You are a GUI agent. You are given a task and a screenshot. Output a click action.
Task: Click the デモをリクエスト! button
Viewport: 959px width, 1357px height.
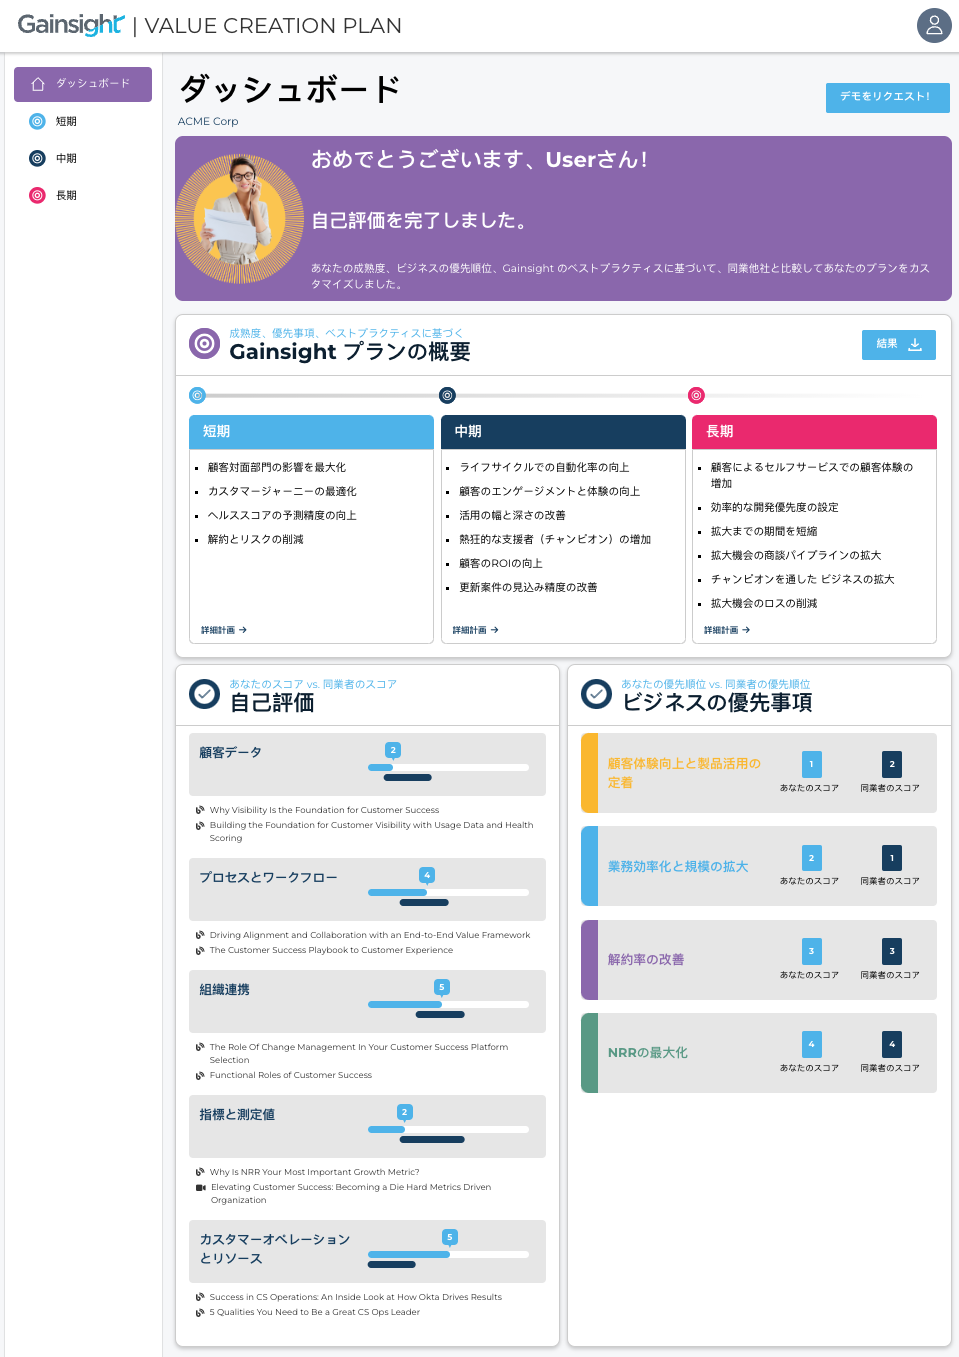887,97
